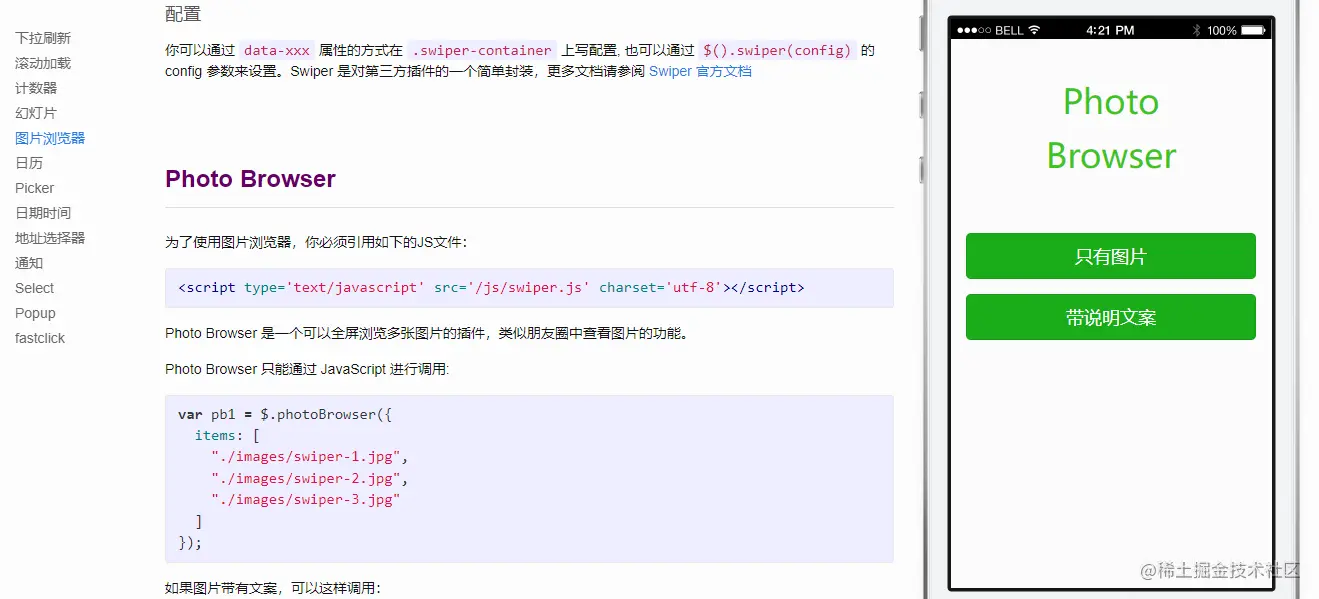Open 幻灯片 in the sidebar
Viewport: 1319px width, 599px height.
click(x=36, y=113)
